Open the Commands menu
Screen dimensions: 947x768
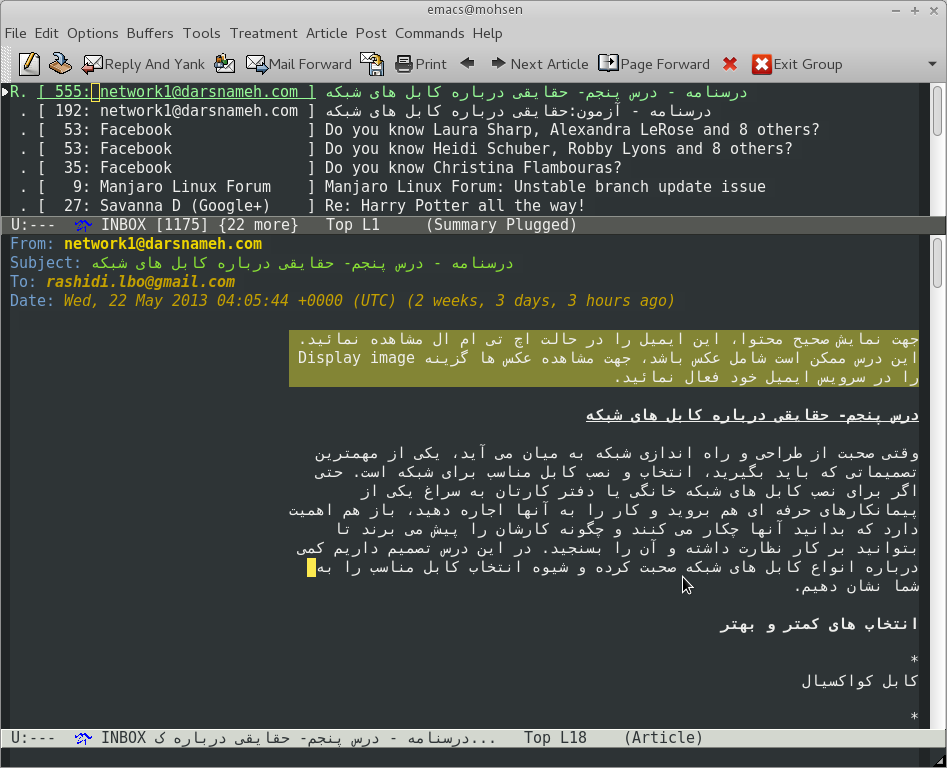coord(430,33)
